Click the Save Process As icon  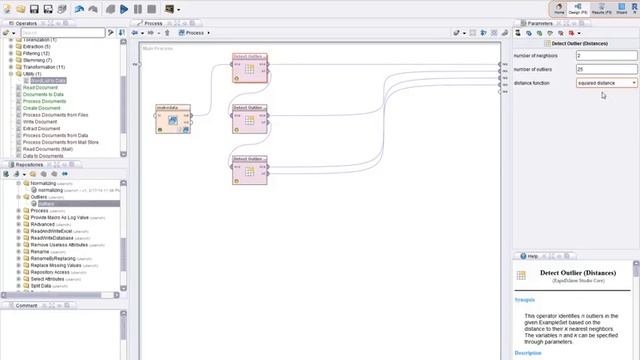tap(48, 9)
